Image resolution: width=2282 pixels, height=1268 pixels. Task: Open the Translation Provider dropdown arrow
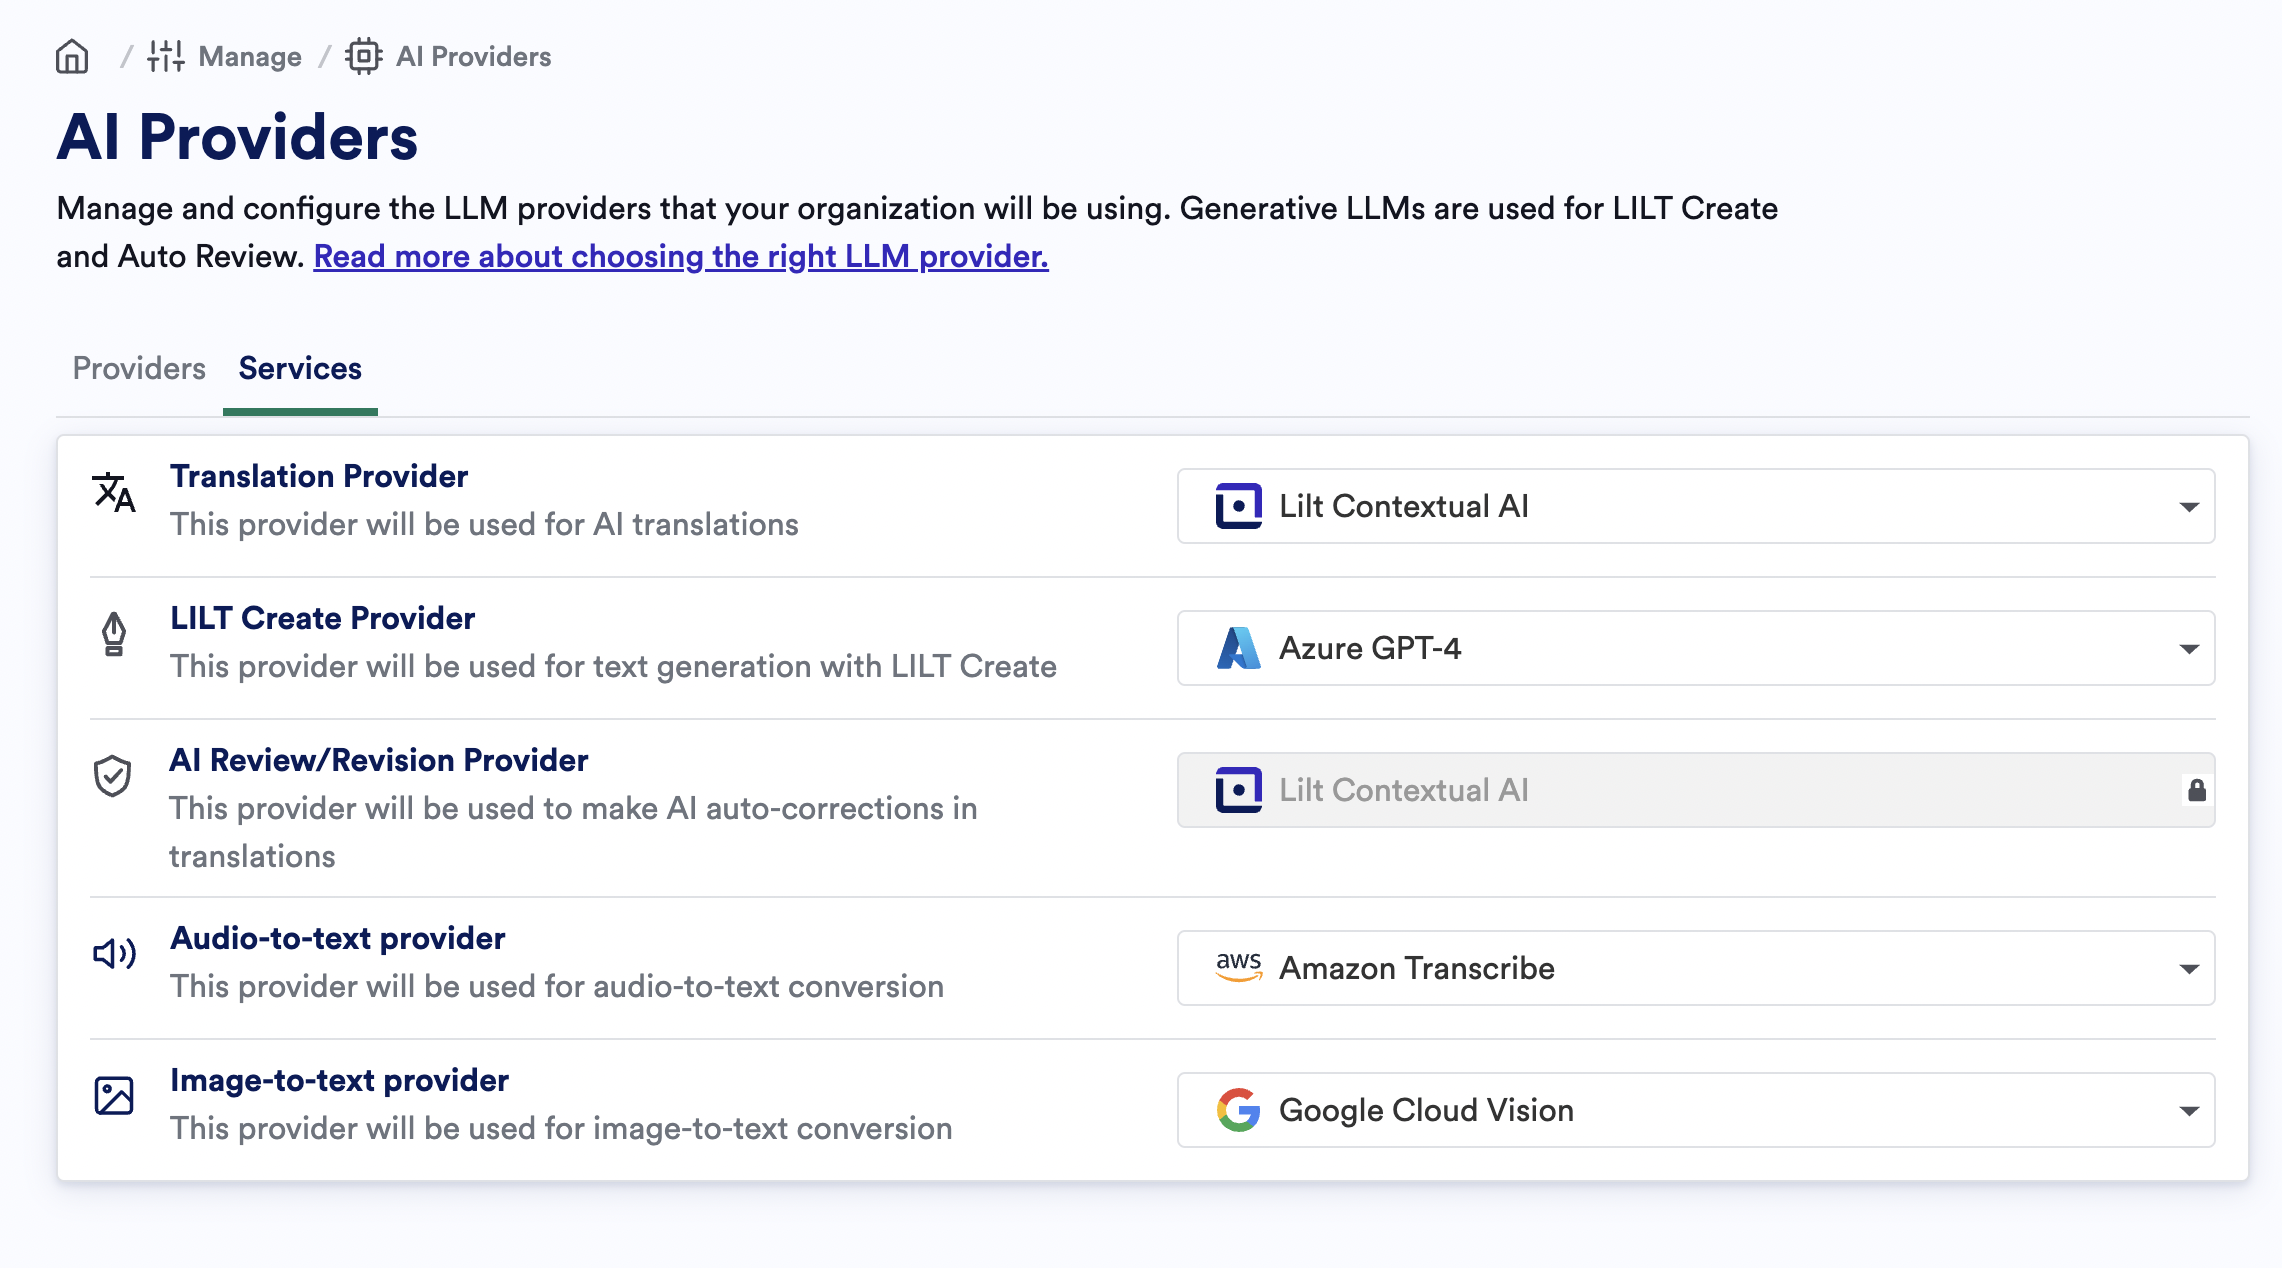click(x=2189, y=507)
